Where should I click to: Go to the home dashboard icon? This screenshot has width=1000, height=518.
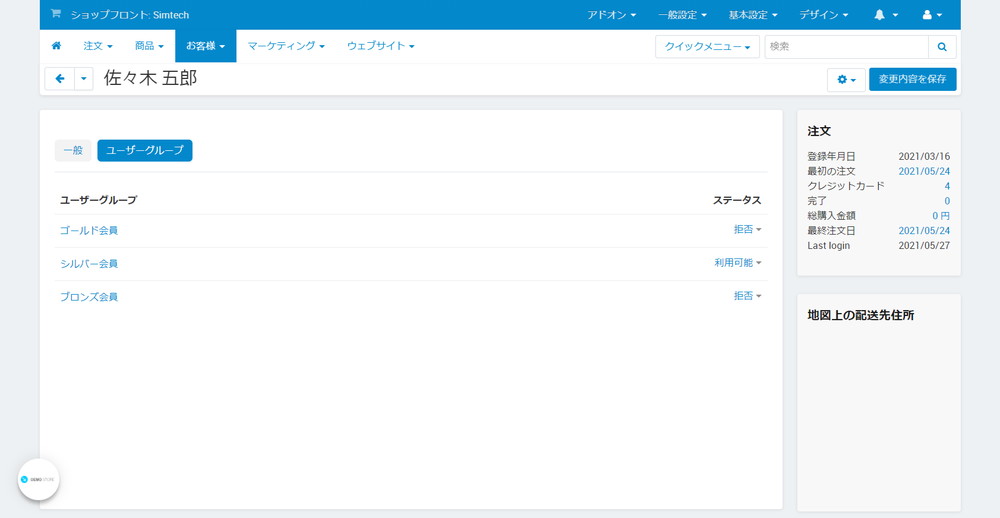pyautogui.click(x=56, y=46)
